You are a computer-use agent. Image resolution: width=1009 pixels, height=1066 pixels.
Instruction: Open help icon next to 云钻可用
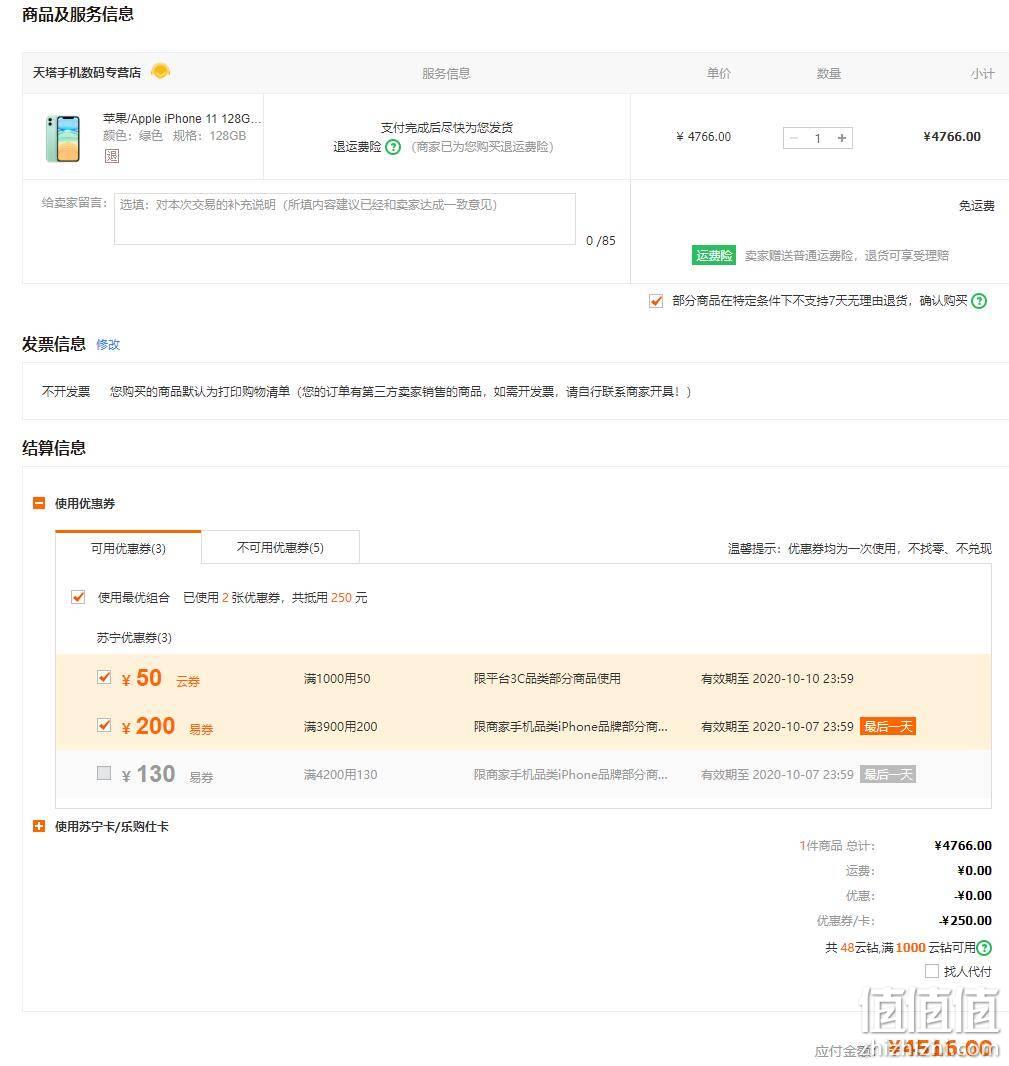pos(984,947)
